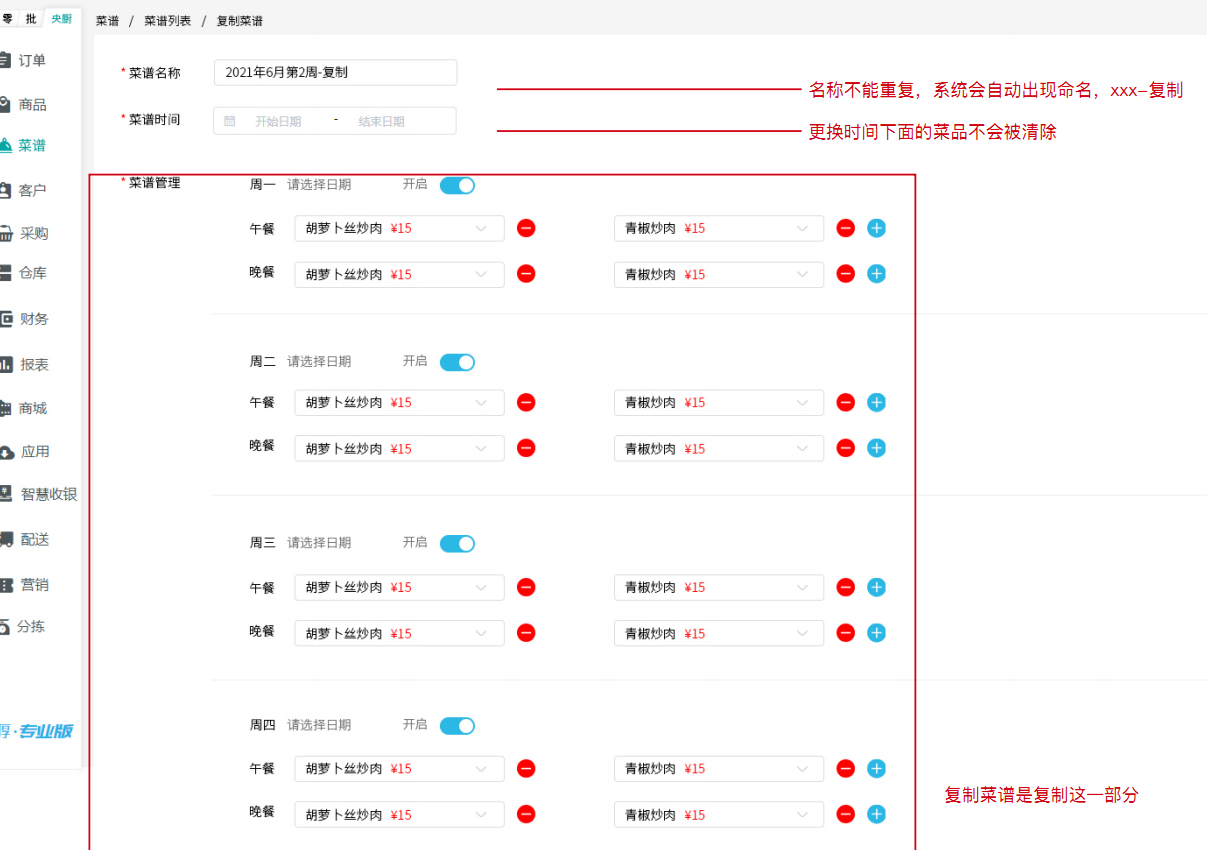Add a dish to 周二 晚餐 with plus icon

(x=876, y=448)
